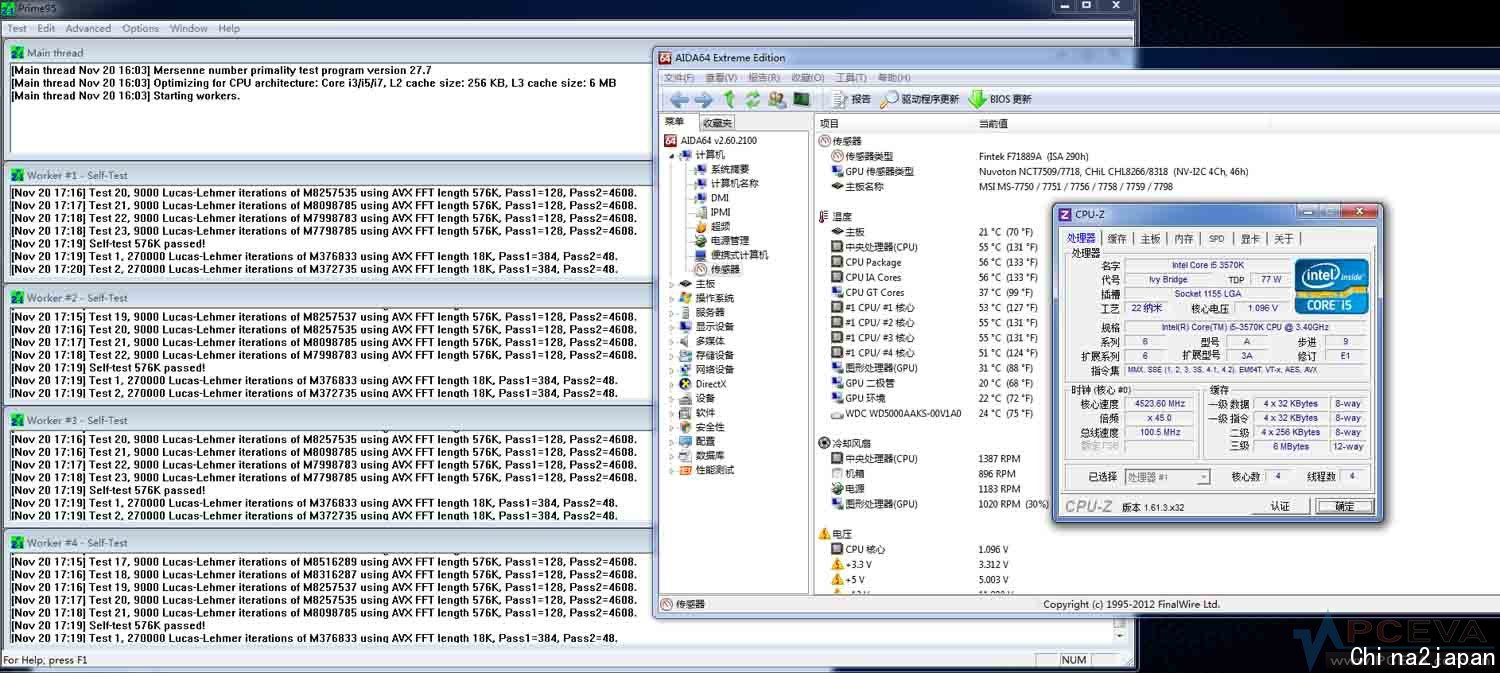Open CPU-Z 内存 memory tab
The width and height of the screenshot is (1500, 673).
point(1184,238)
